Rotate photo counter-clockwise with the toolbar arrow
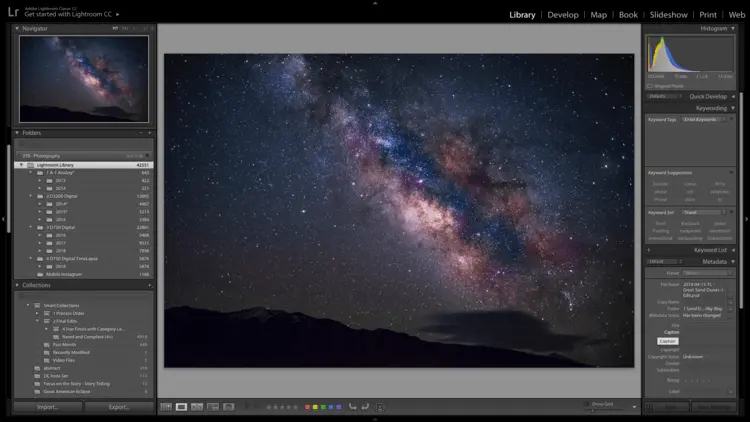750x422 pixels. tap(353, 407)
